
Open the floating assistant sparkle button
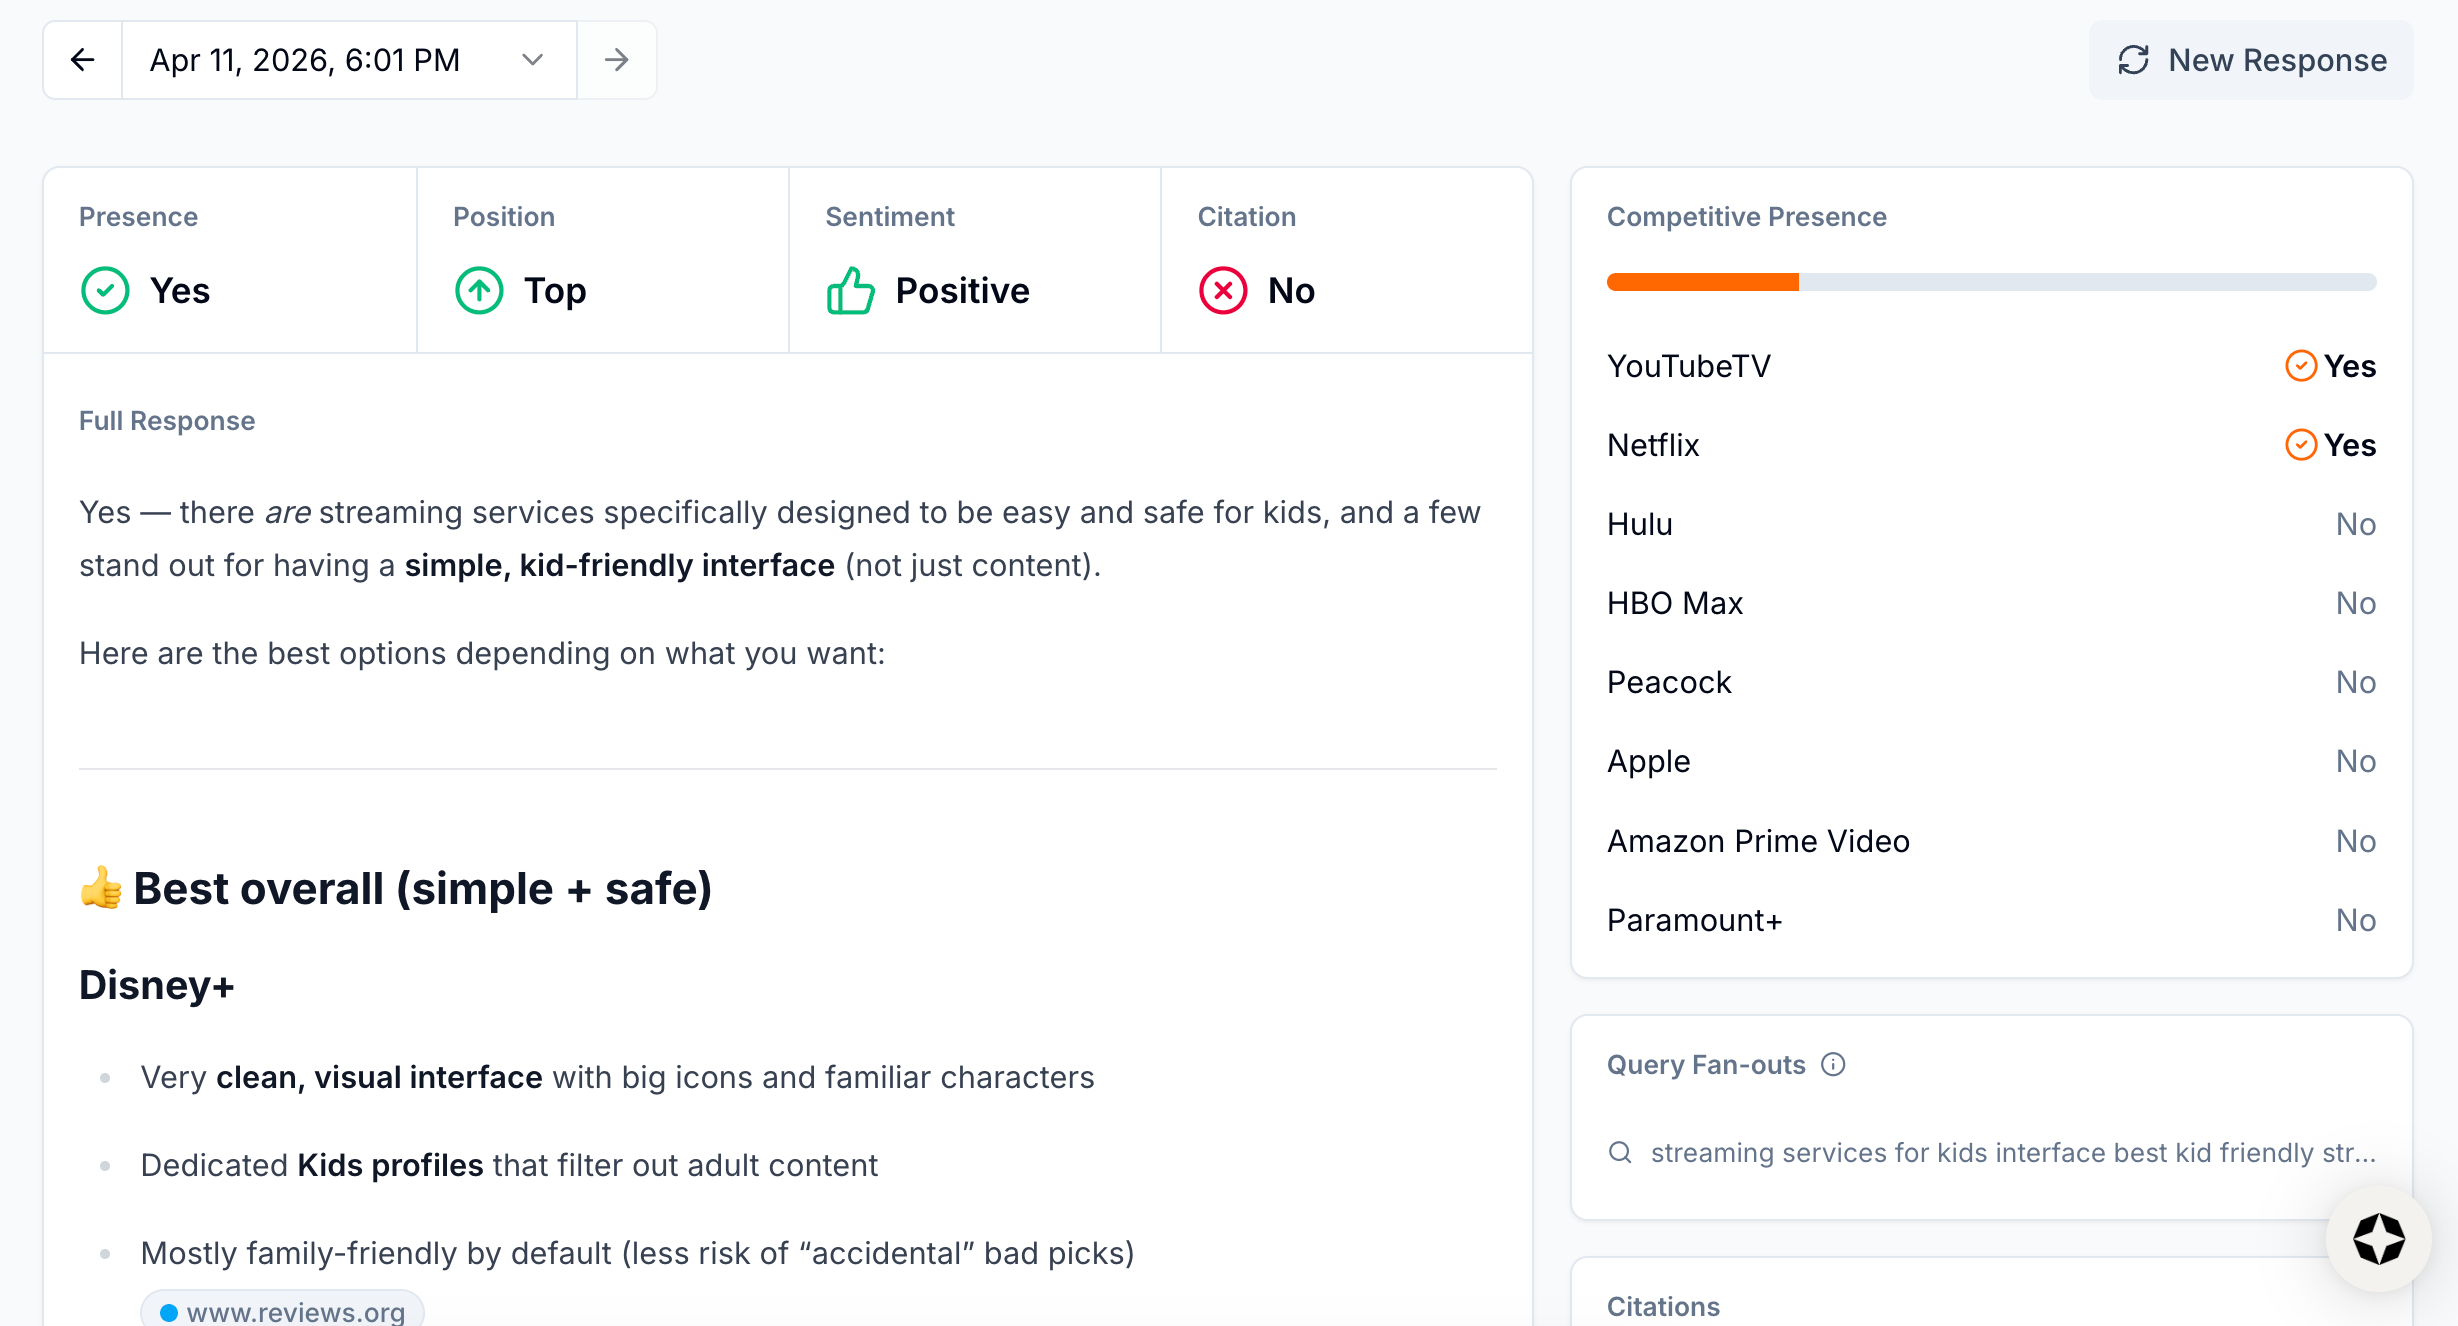(2379, 1239)
